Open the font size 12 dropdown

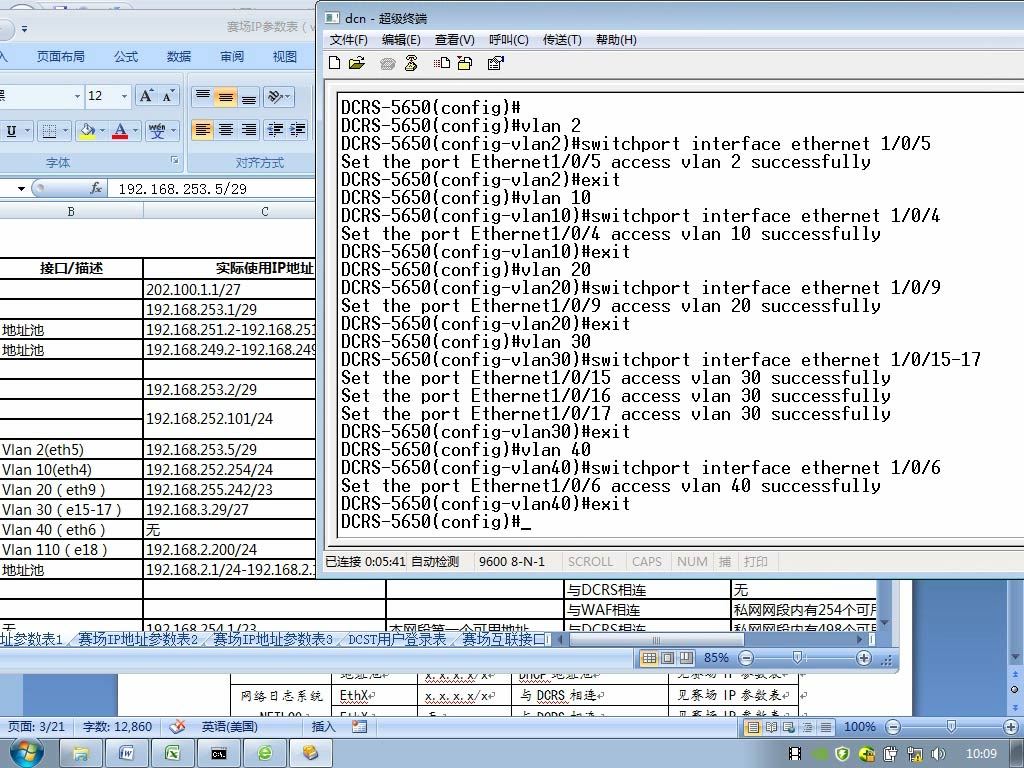(x=124, y=96)
